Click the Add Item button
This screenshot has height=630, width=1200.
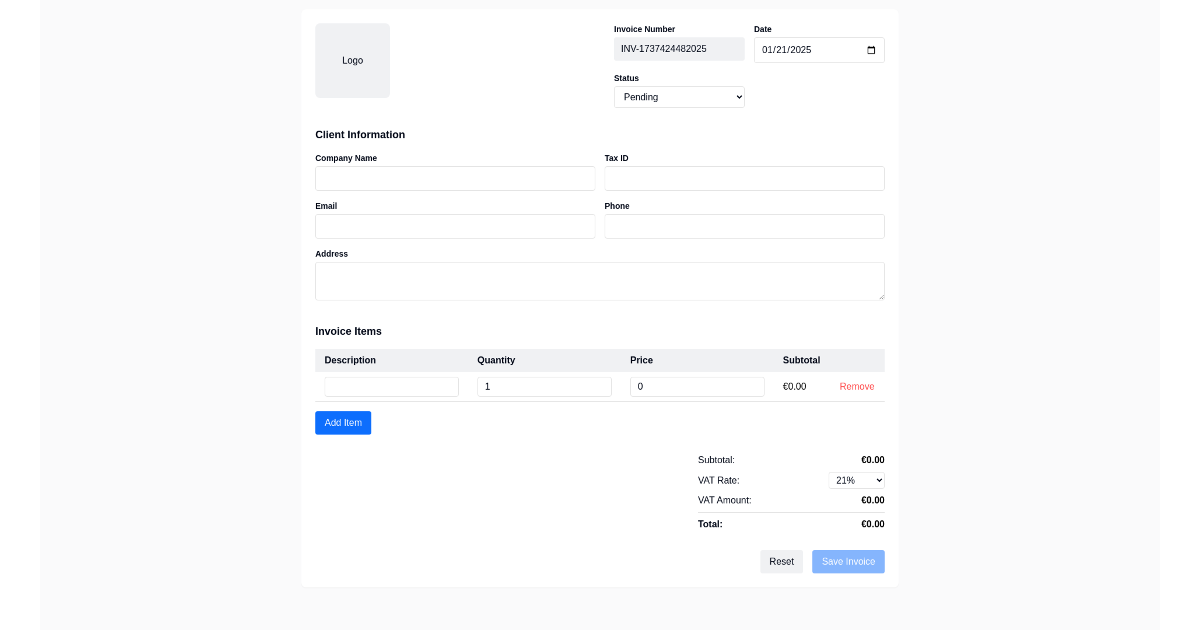(x=343, y=422)
